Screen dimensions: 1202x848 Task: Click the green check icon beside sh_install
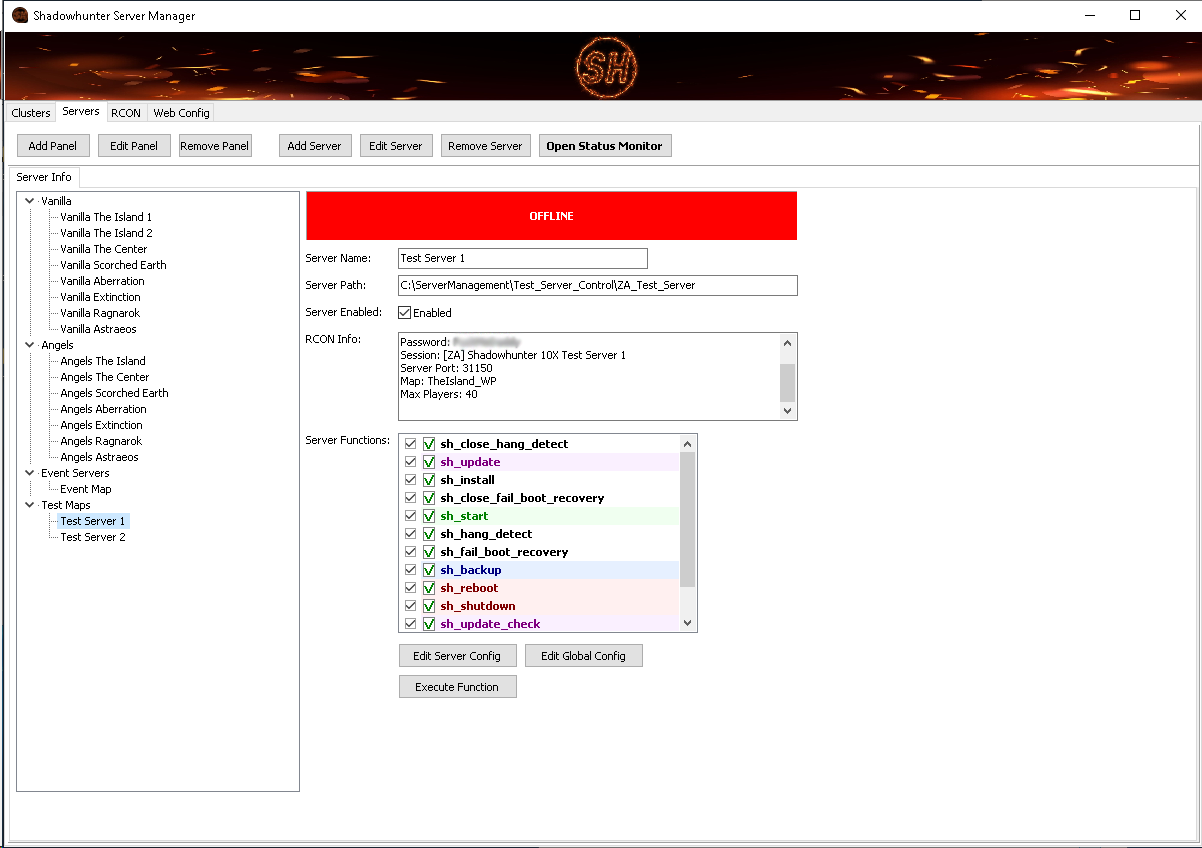pyautogui.click(x=429, y=479)
